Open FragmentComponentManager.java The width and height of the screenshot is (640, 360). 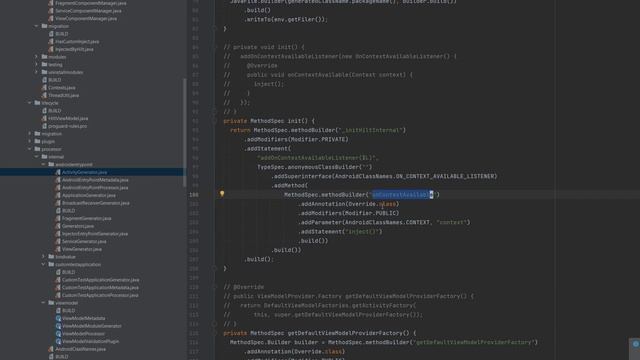point(91,3)
